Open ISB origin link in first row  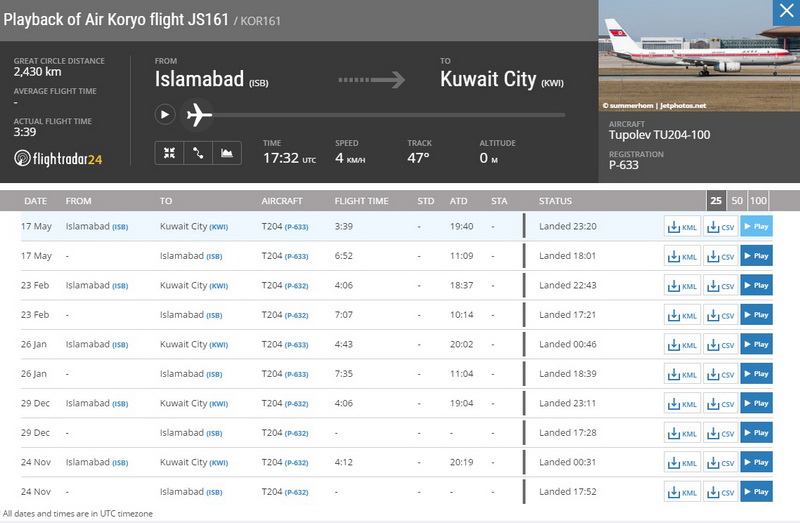(x=120, y=227)
